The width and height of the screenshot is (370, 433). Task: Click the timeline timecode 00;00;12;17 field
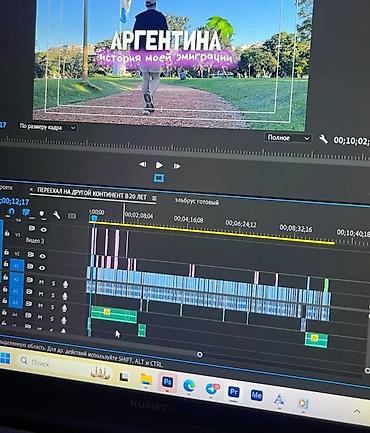coord(14,201)
